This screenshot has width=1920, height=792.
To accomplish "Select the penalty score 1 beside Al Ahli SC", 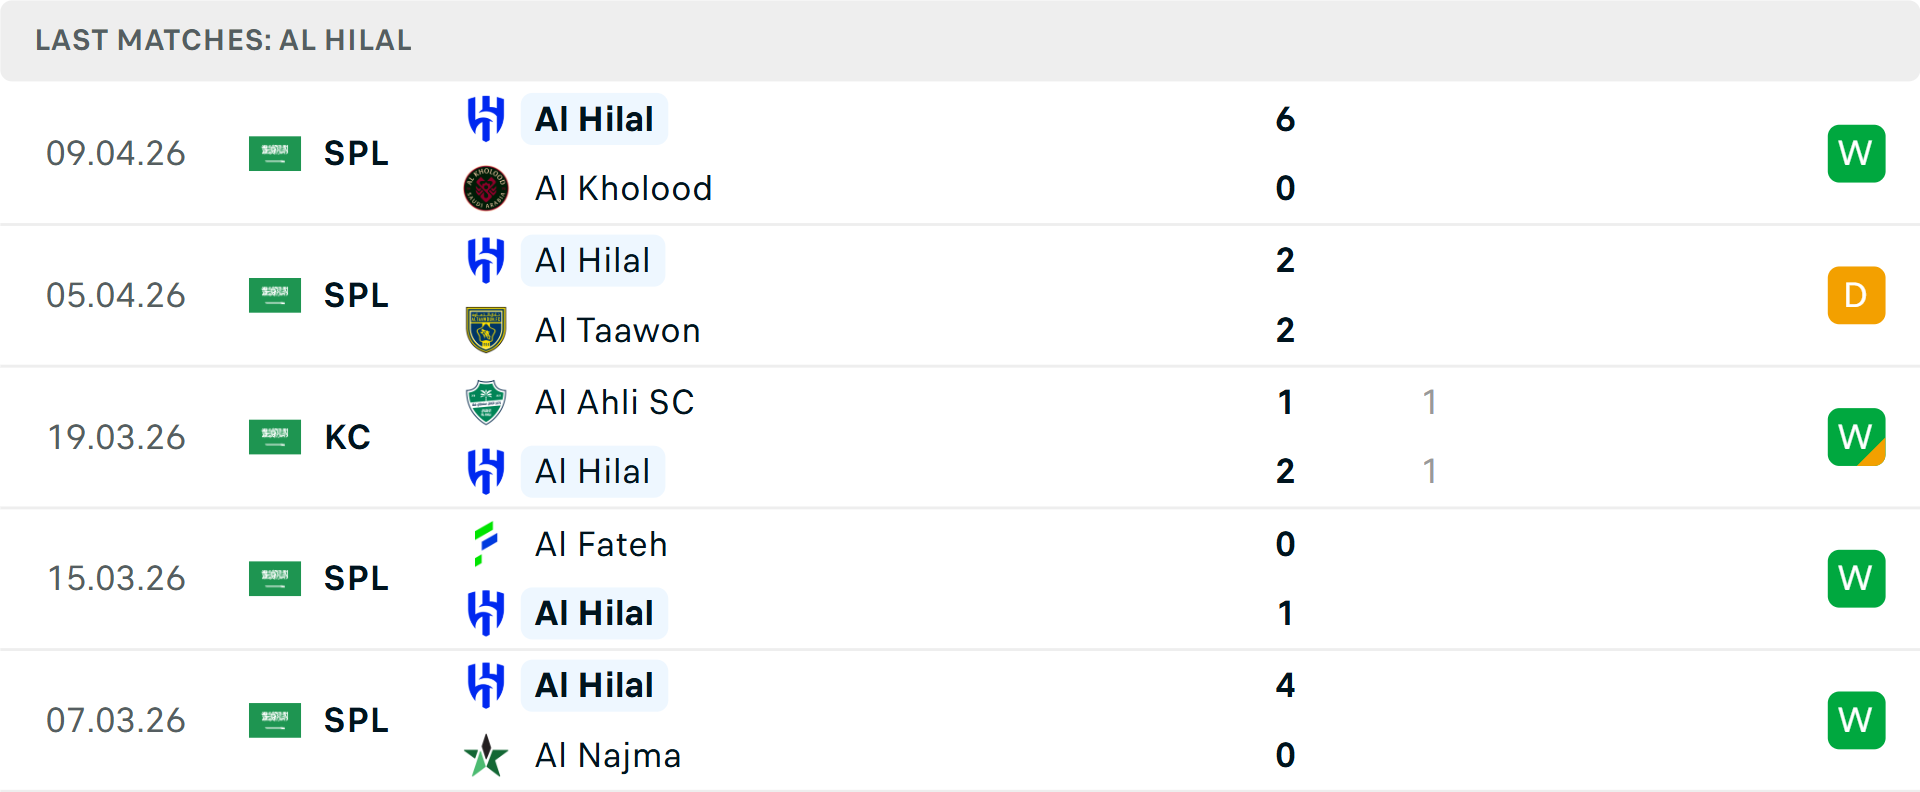I will click(1430, 402).
